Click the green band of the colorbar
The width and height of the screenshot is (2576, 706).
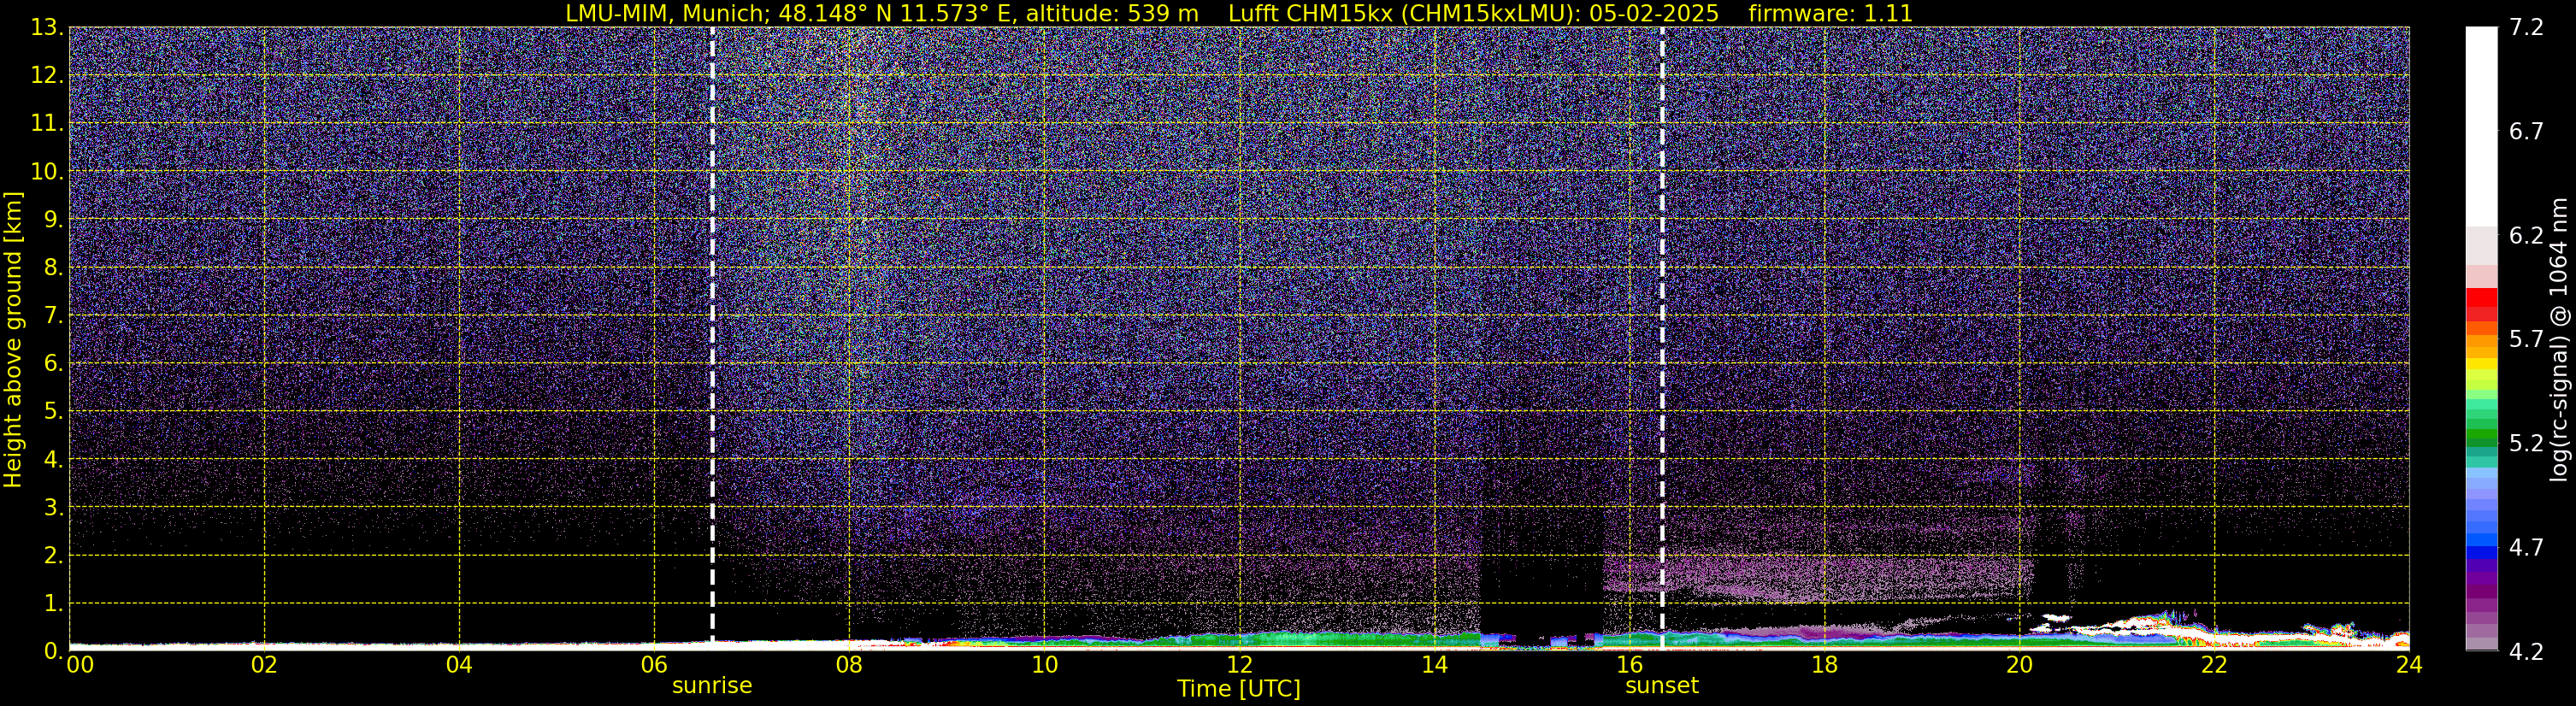[2481, 437]
